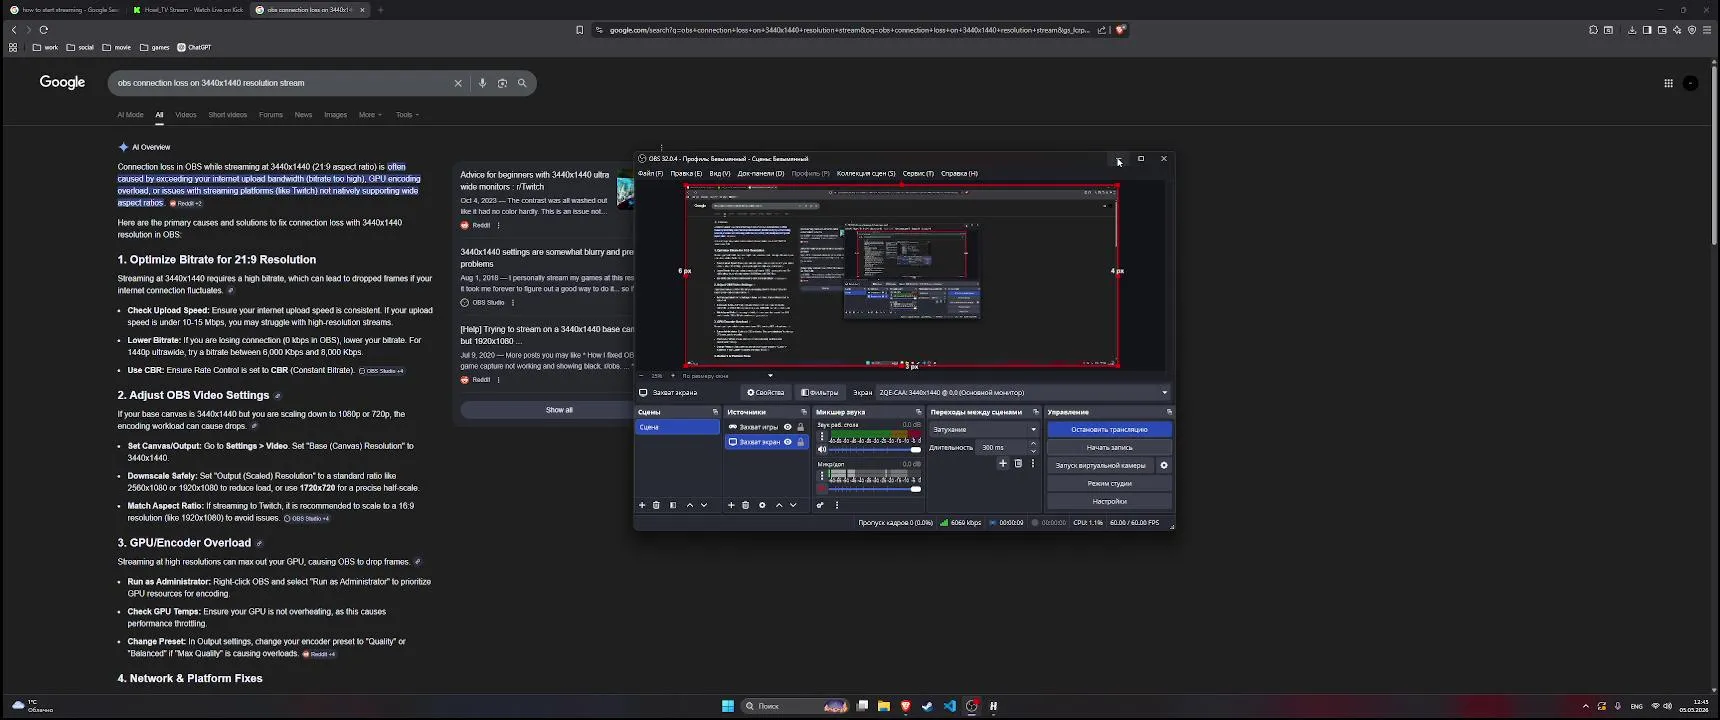Add a scene transition with plus icon
The width and height of the screenshot is (1720, 720).
[x=1003, y=463]
